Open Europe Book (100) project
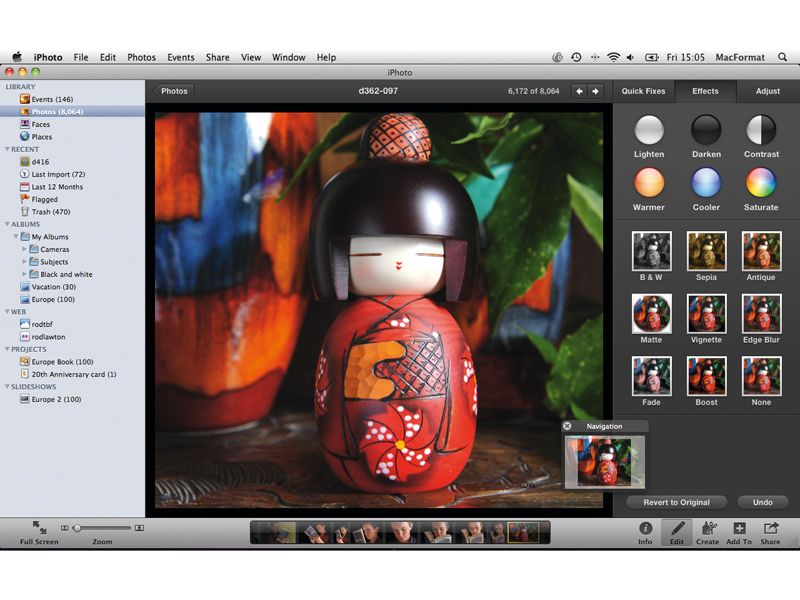Screen dimensions: 800x600 (x=56, y=362)
